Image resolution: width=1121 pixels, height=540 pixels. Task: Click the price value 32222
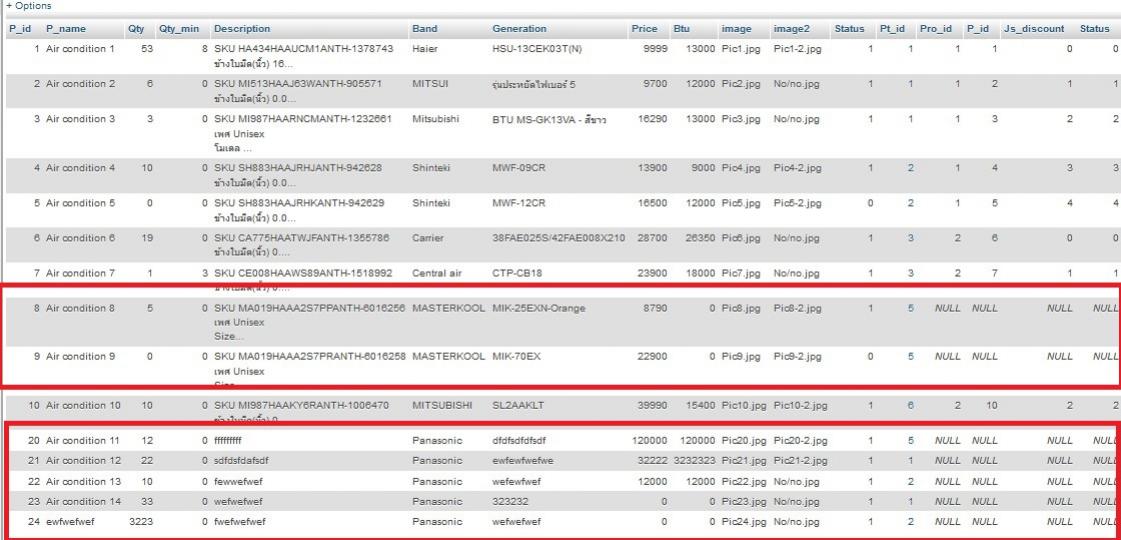click(x=652, y=461)
